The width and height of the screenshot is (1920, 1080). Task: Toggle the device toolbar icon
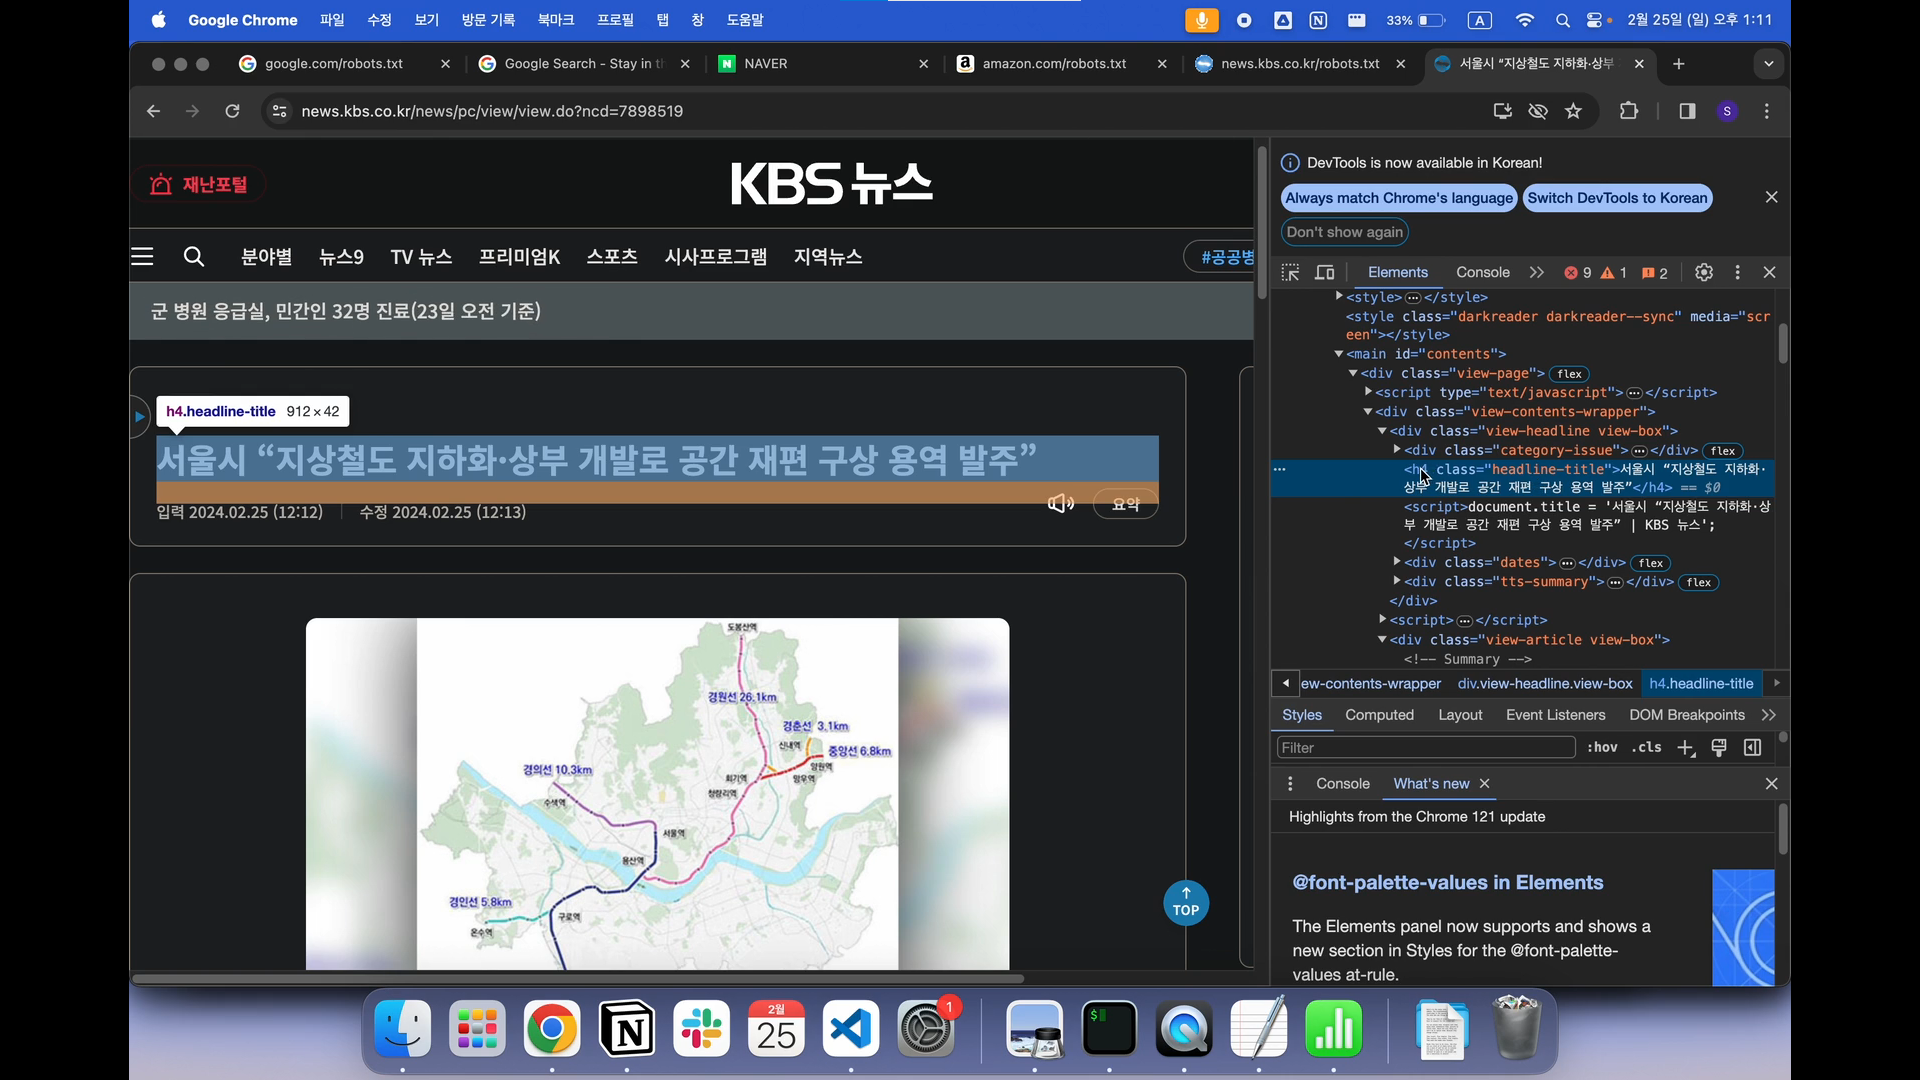tap(1325, 273)
